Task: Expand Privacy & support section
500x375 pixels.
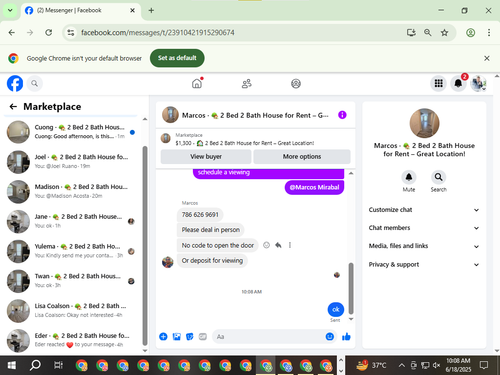Action: pyautogui.click(x=424, y=264)
